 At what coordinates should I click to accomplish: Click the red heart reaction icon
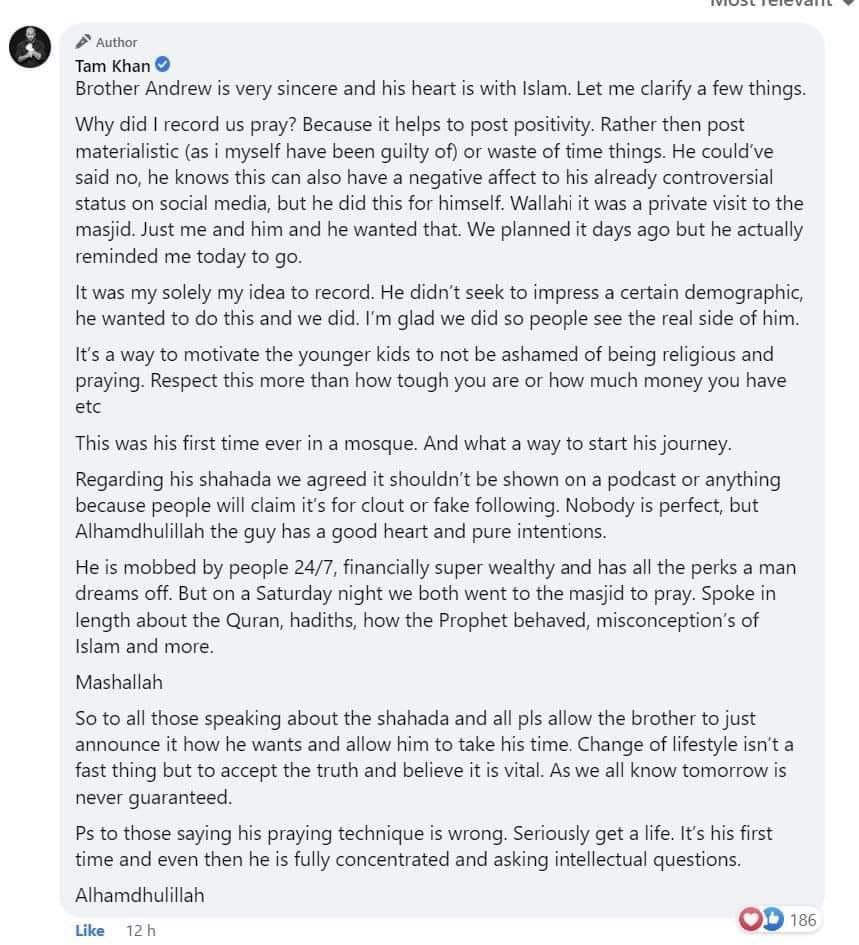coord(750,919)
